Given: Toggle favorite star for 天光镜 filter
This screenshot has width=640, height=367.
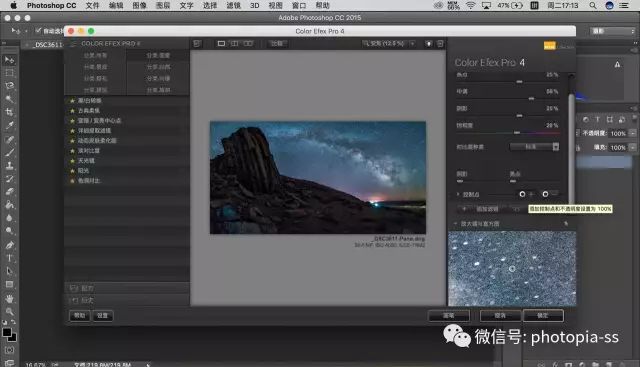Looking at the screenshot, I should (72, 160).
